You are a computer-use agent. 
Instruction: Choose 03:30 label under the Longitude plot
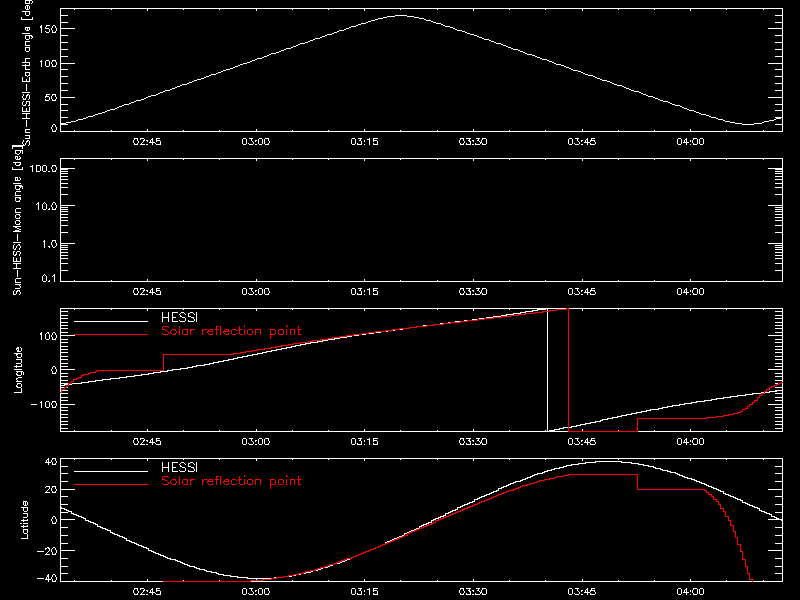click(x=473, y=442)
